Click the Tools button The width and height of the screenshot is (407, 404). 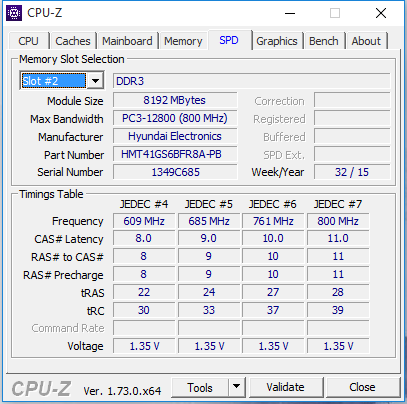pos(200,388)
